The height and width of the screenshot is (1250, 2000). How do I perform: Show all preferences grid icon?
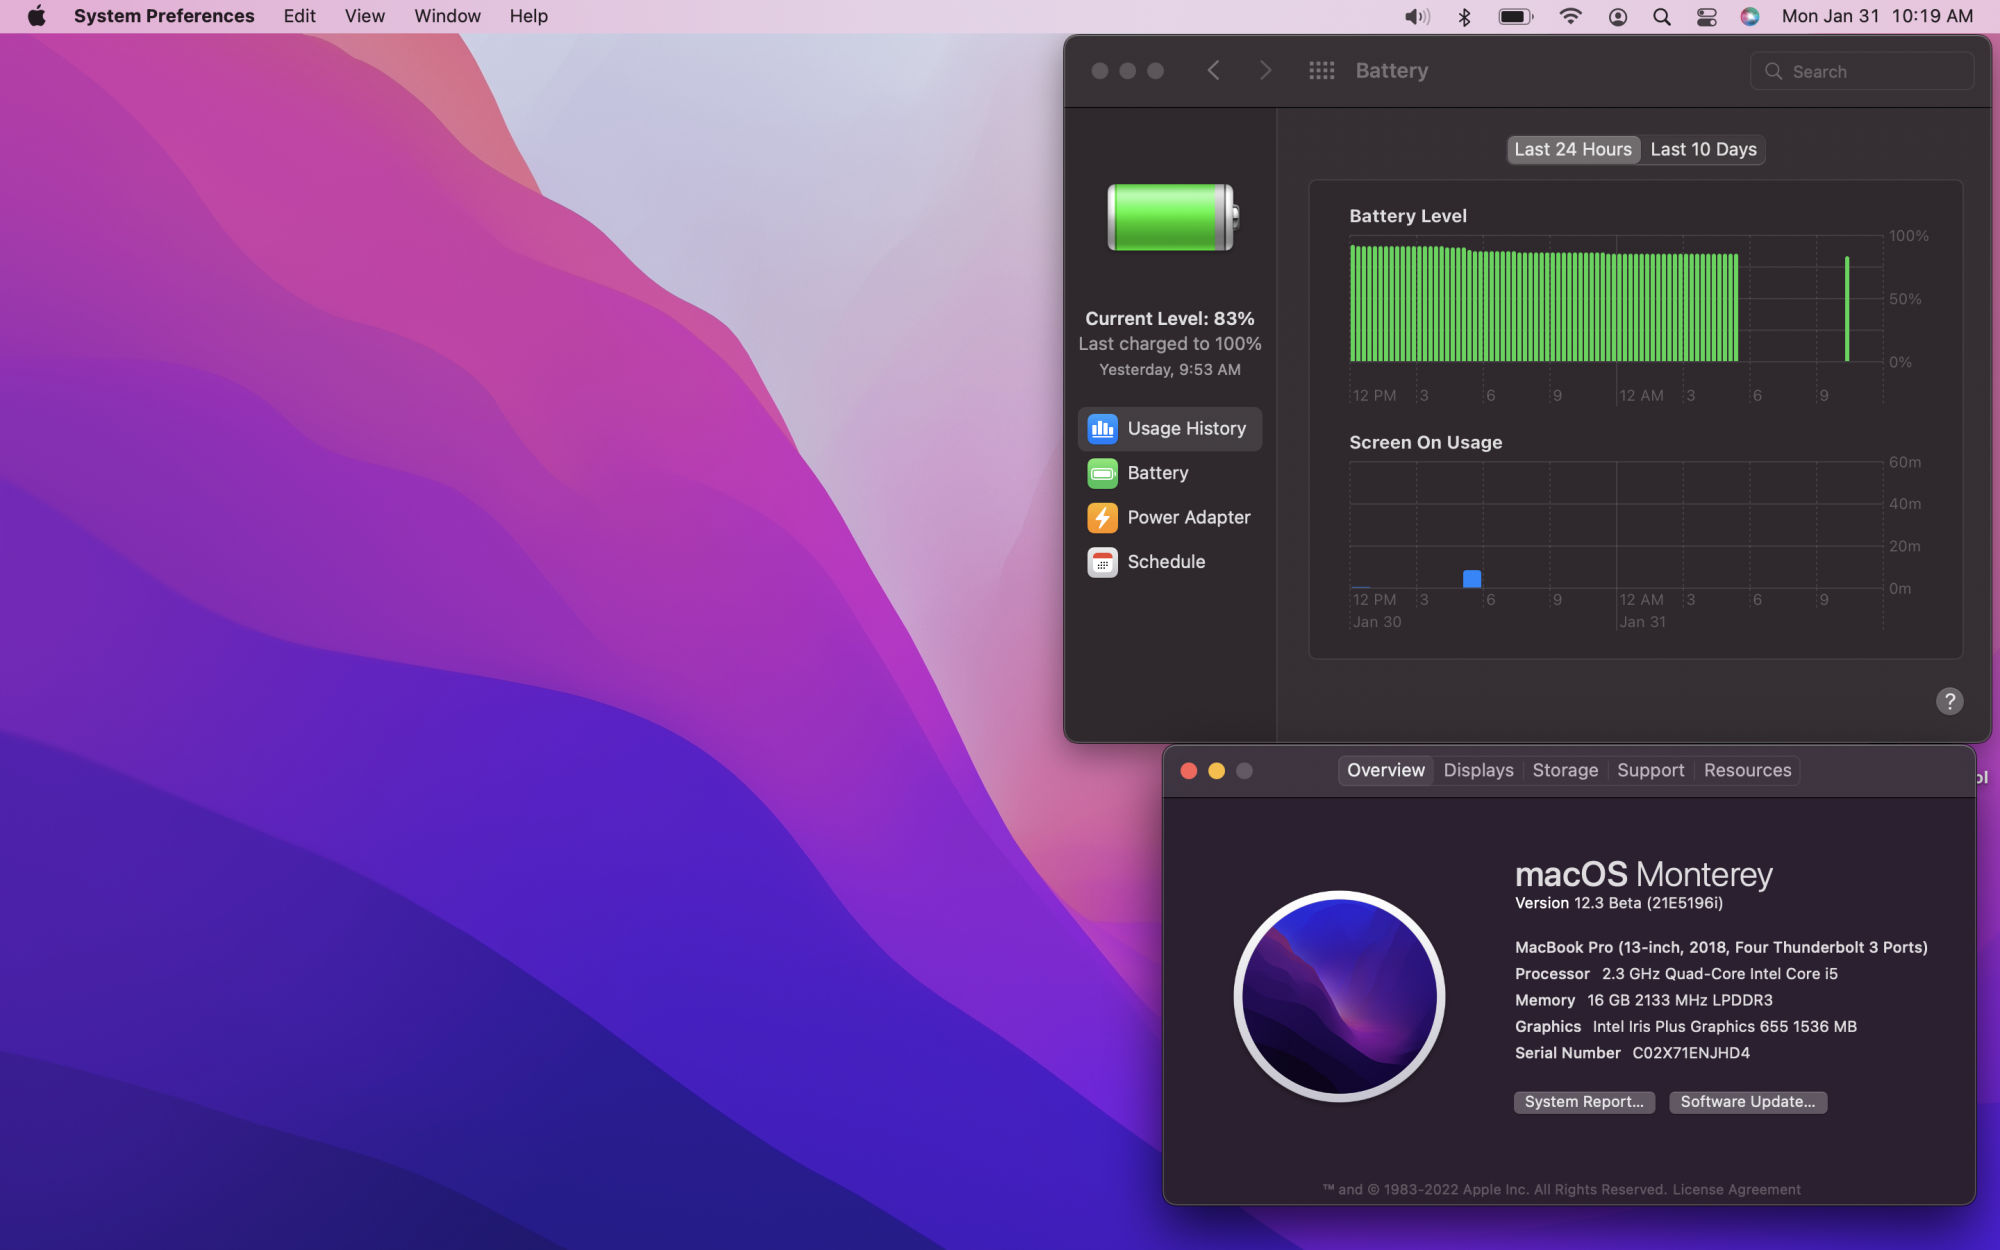click(1321, 71)
